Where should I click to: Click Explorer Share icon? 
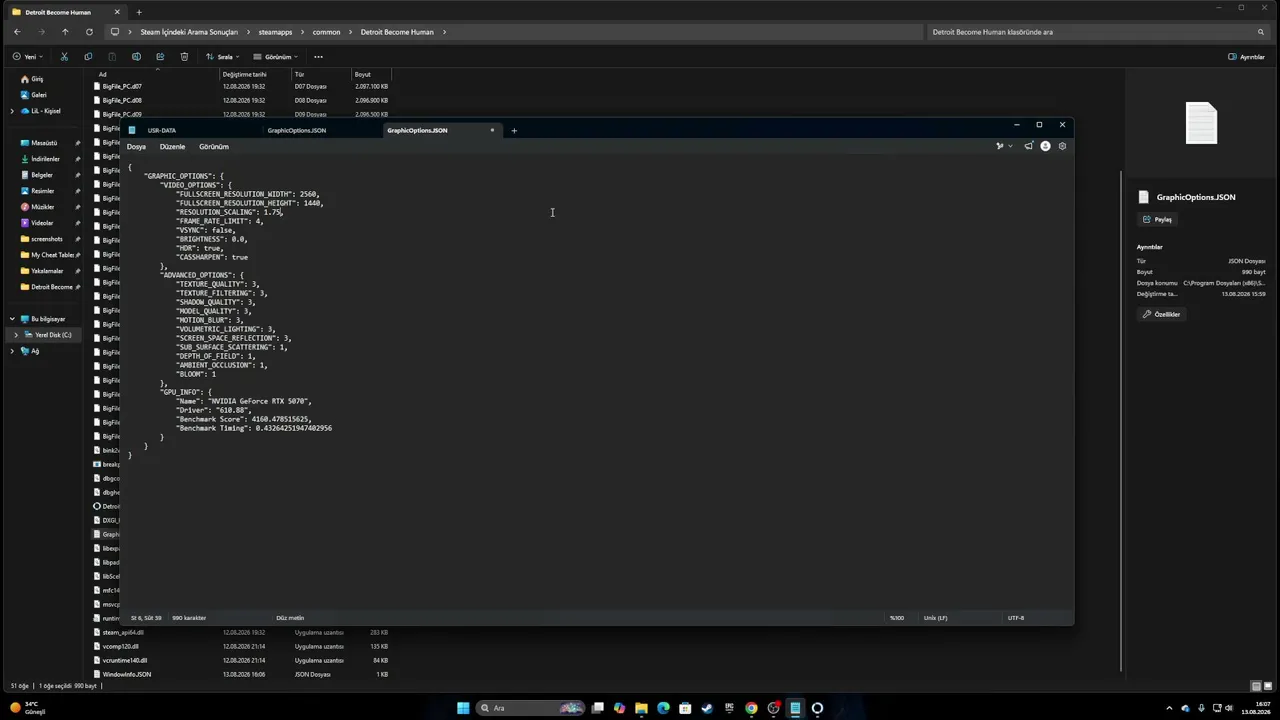pos(160,57)
